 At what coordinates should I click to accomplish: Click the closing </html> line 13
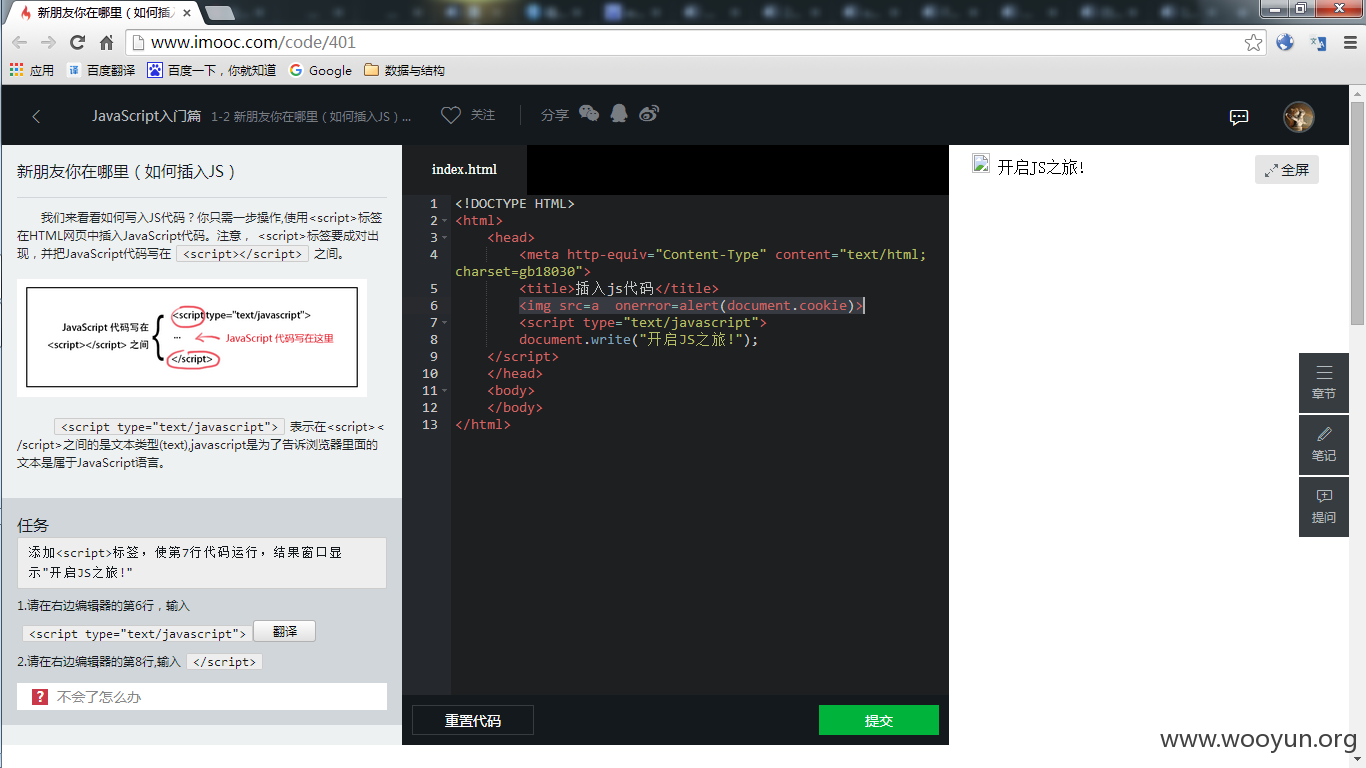pos(483,425)
